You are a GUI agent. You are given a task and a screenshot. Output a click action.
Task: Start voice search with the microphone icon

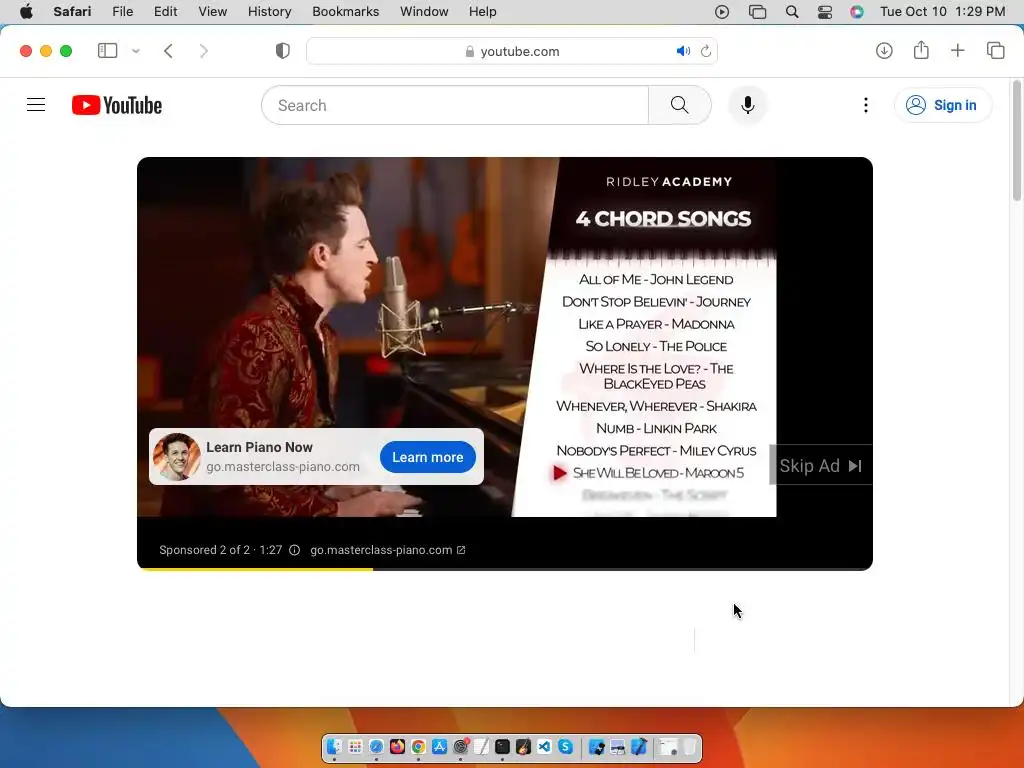click(x=748, y=105)
